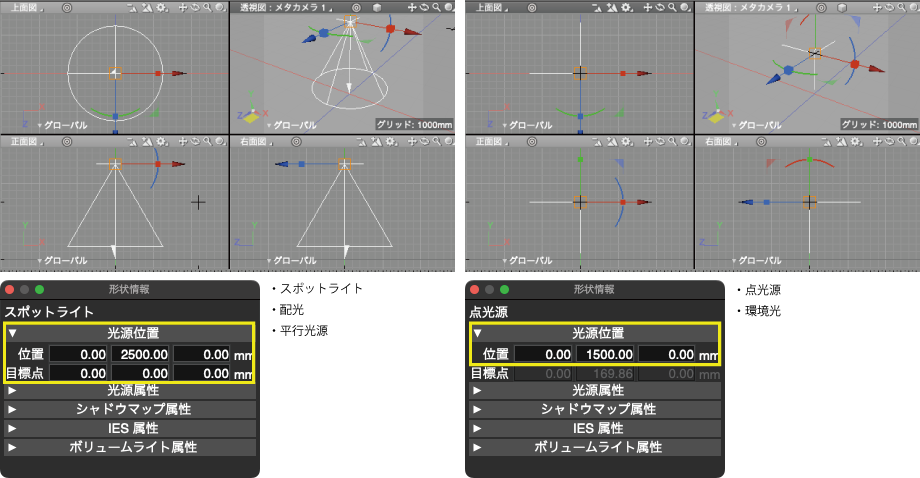The height and width of the screenshot is (478, 920).
Task: Expand IES 属性 section in spotlight panel
Action: 12,428
